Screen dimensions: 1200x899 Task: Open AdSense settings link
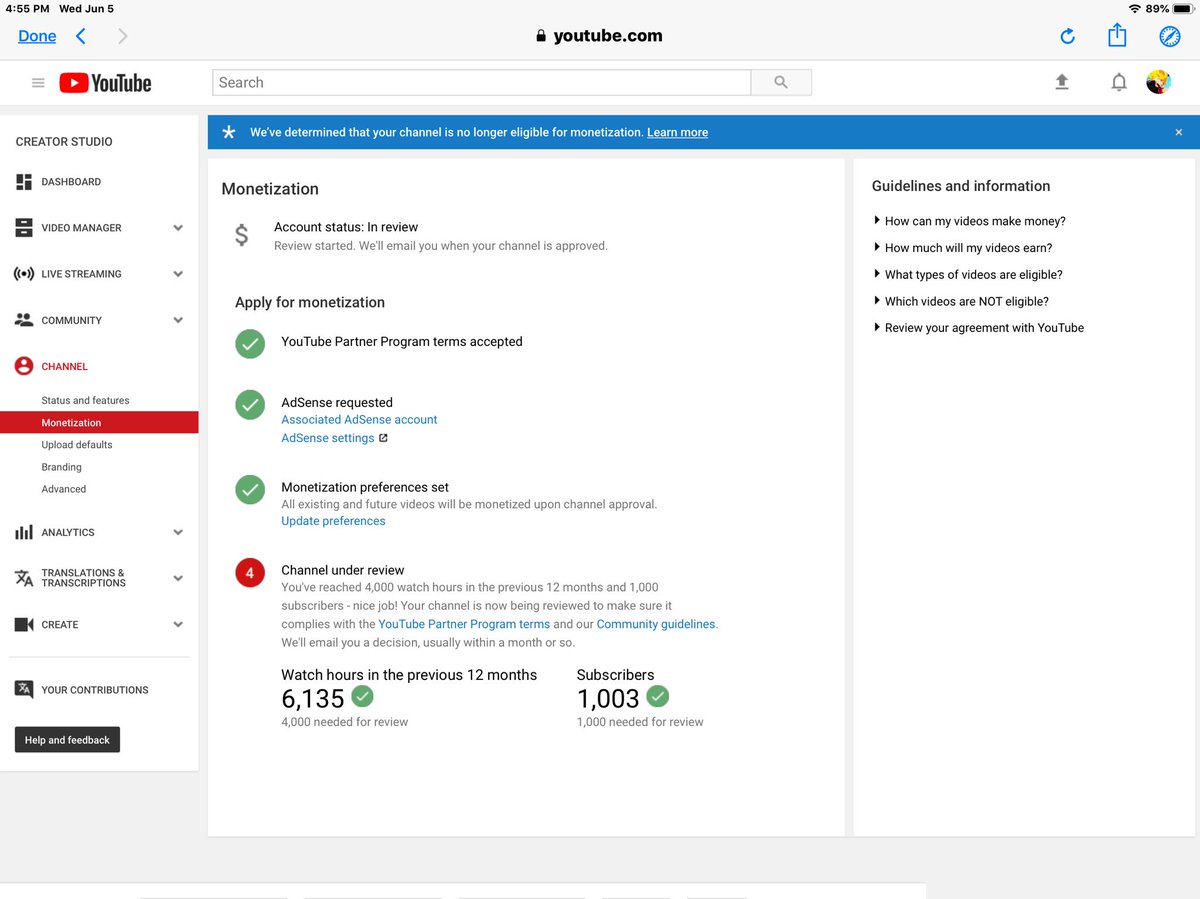pos(328,438)
